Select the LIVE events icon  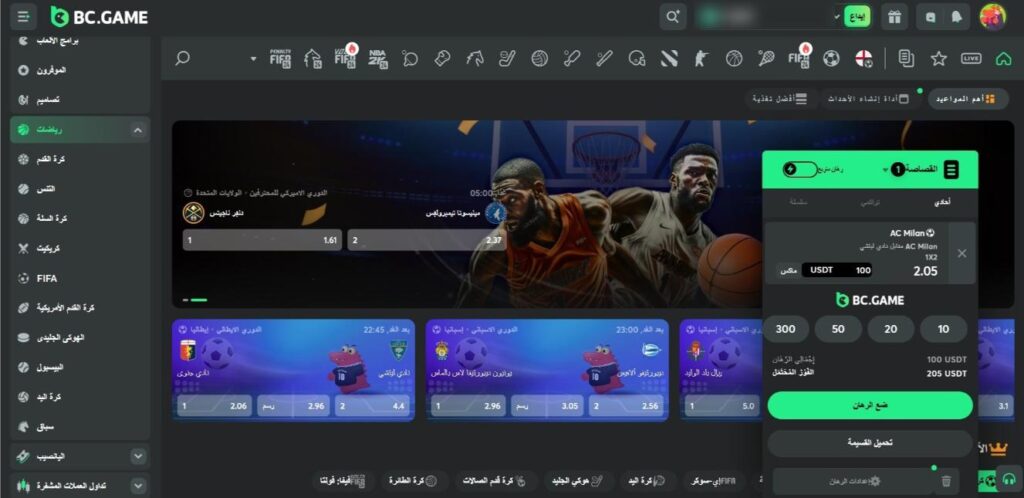coord(970,58)
